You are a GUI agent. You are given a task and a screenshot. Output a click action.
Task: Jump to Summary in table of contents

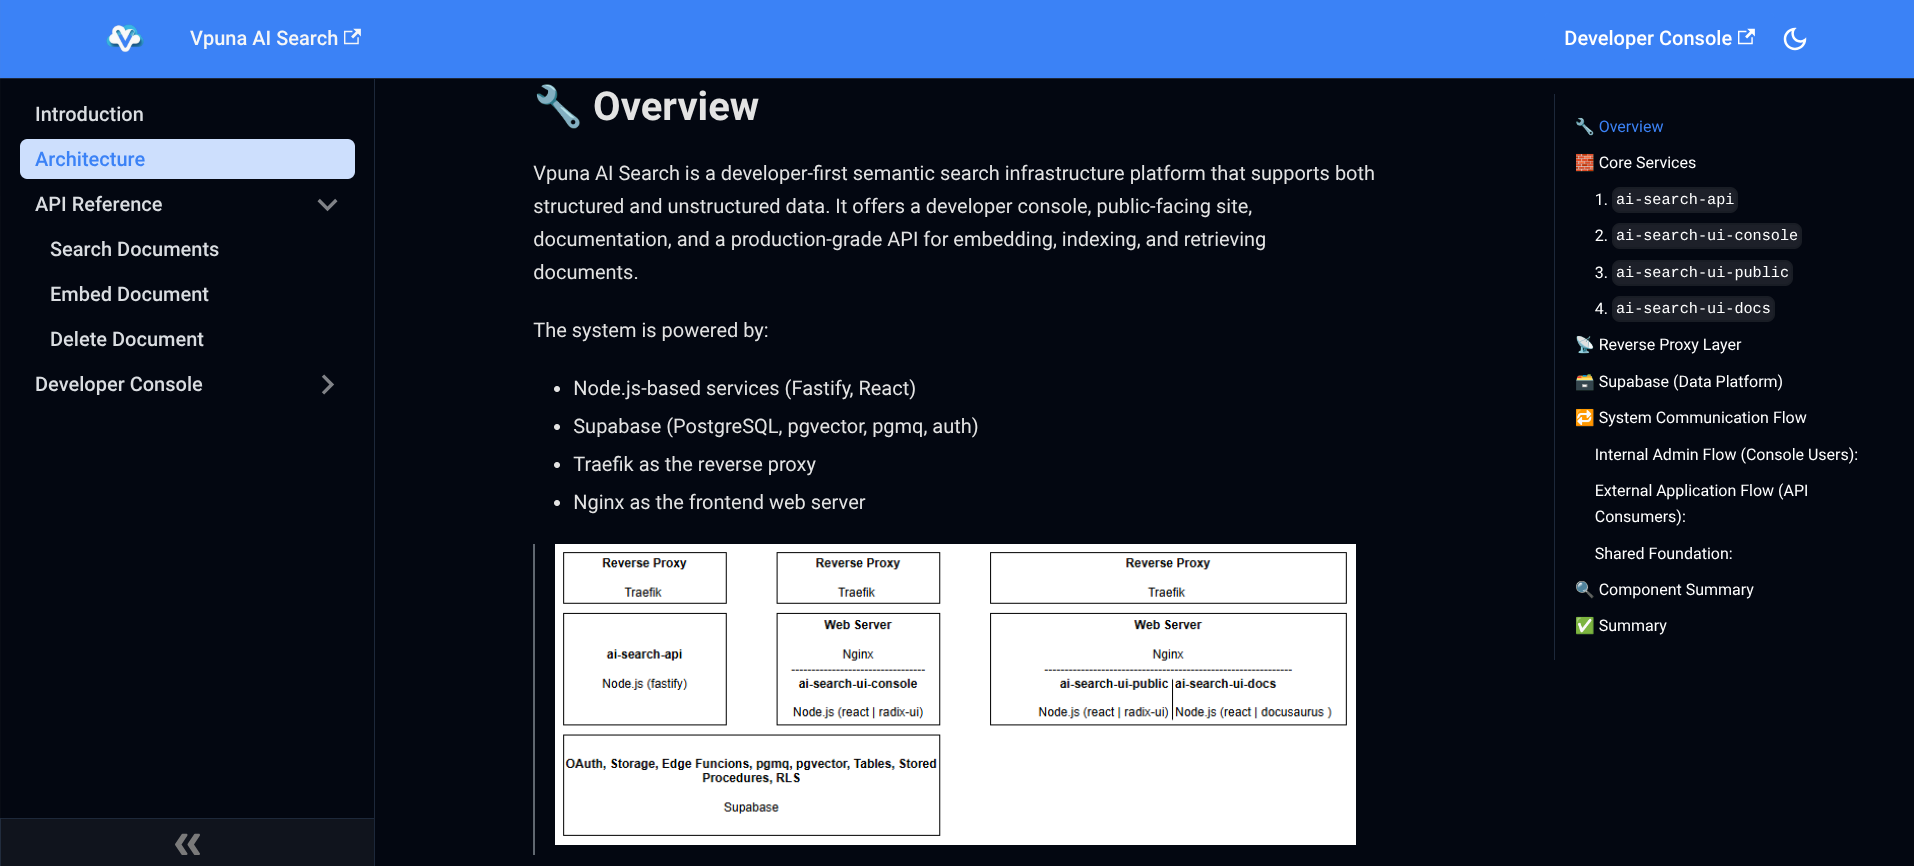[1621, 625]
